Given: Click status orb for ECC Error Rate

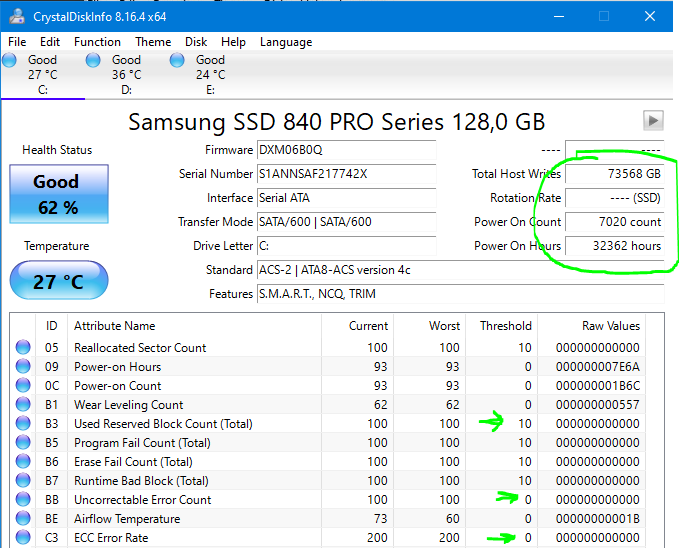Looking at the screenshot, I should click(23, 538).
